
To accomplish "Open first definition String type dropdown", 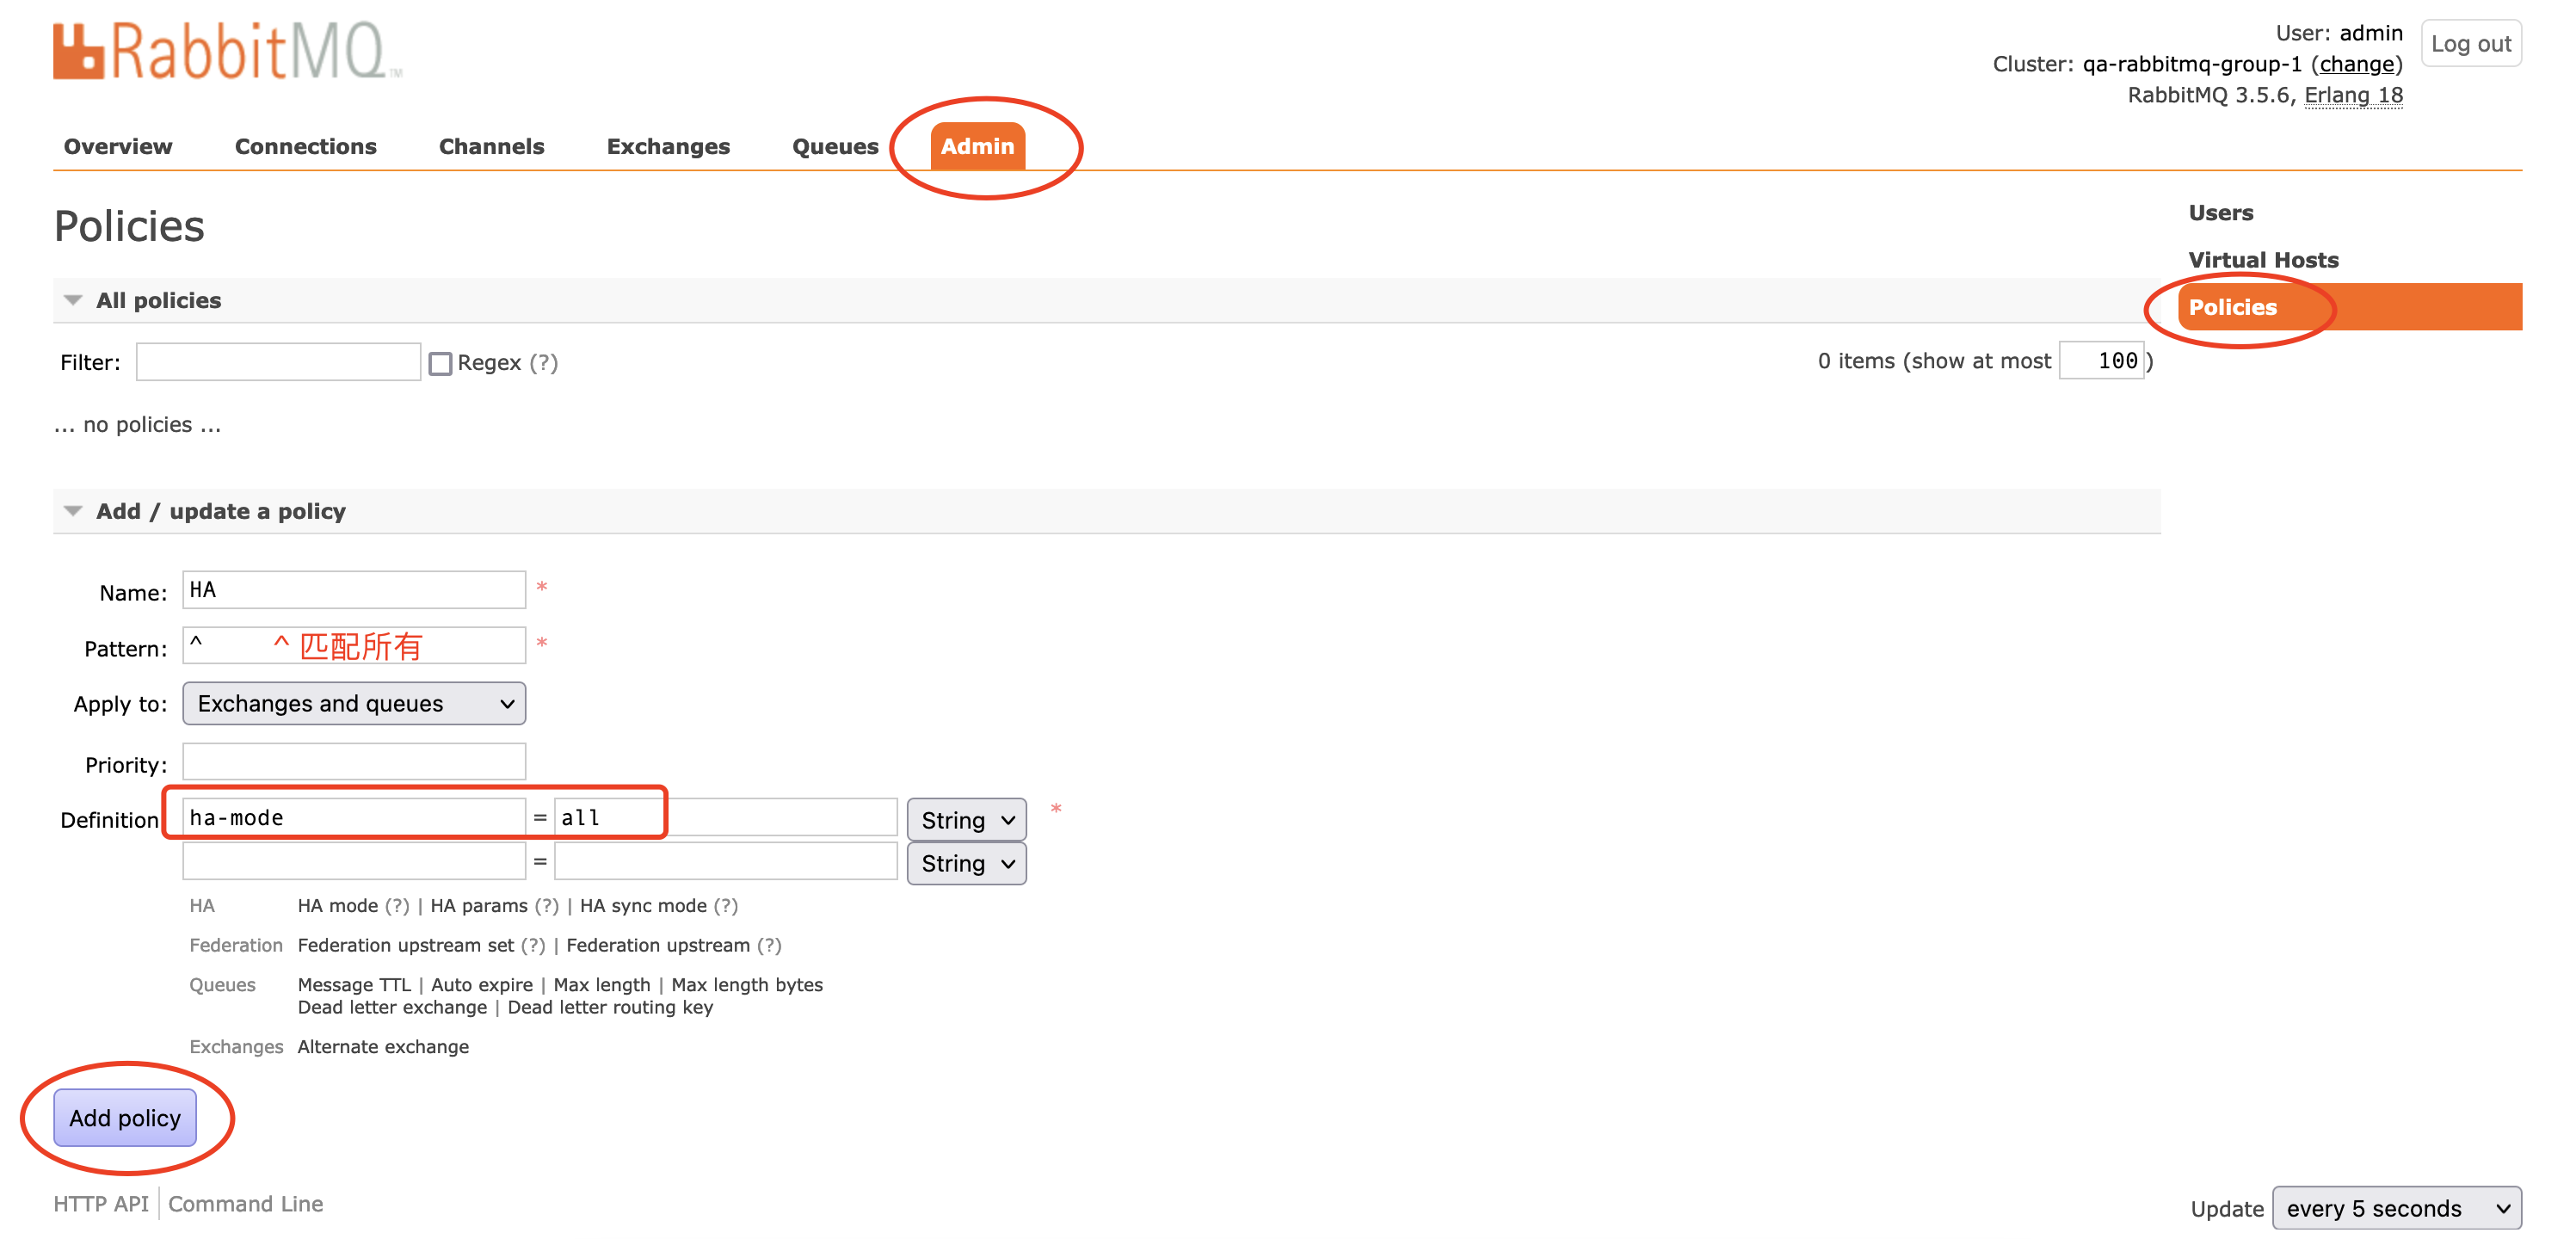I will coord(966,820).
